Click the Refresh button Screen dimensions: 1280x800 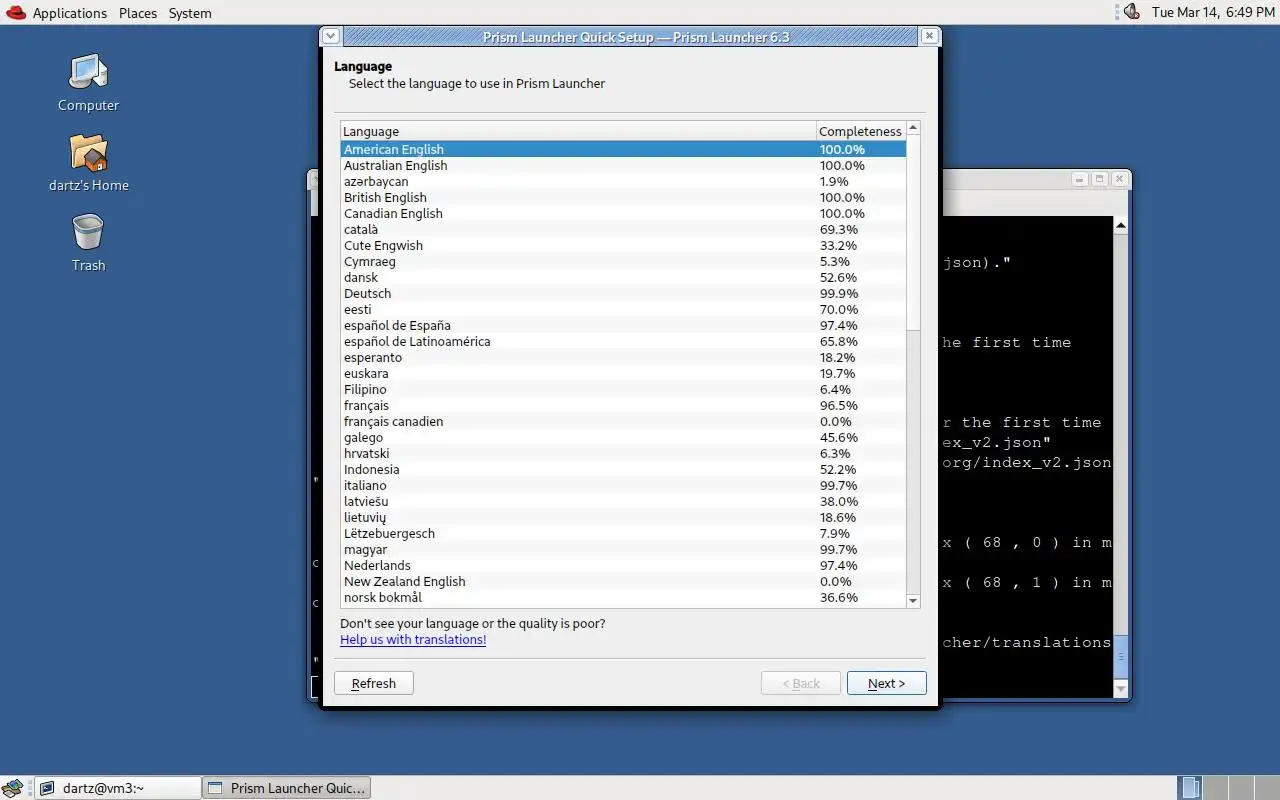coord(374,683)
